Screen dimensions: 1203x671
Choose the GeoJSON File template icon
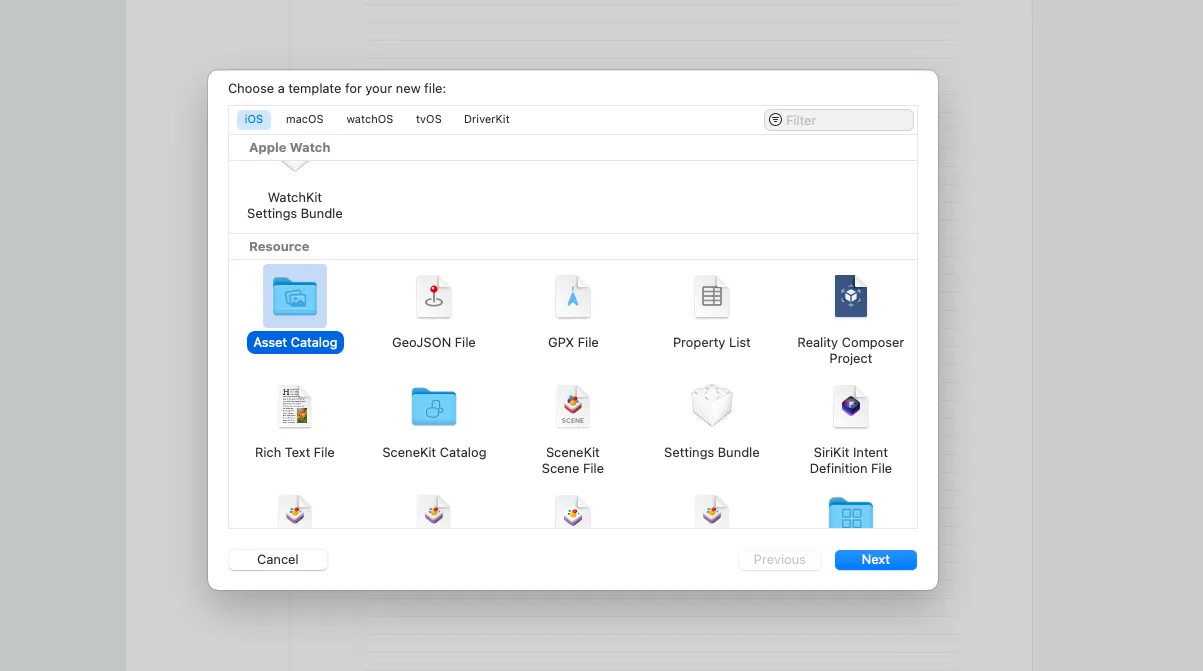[x=434, y=297]
